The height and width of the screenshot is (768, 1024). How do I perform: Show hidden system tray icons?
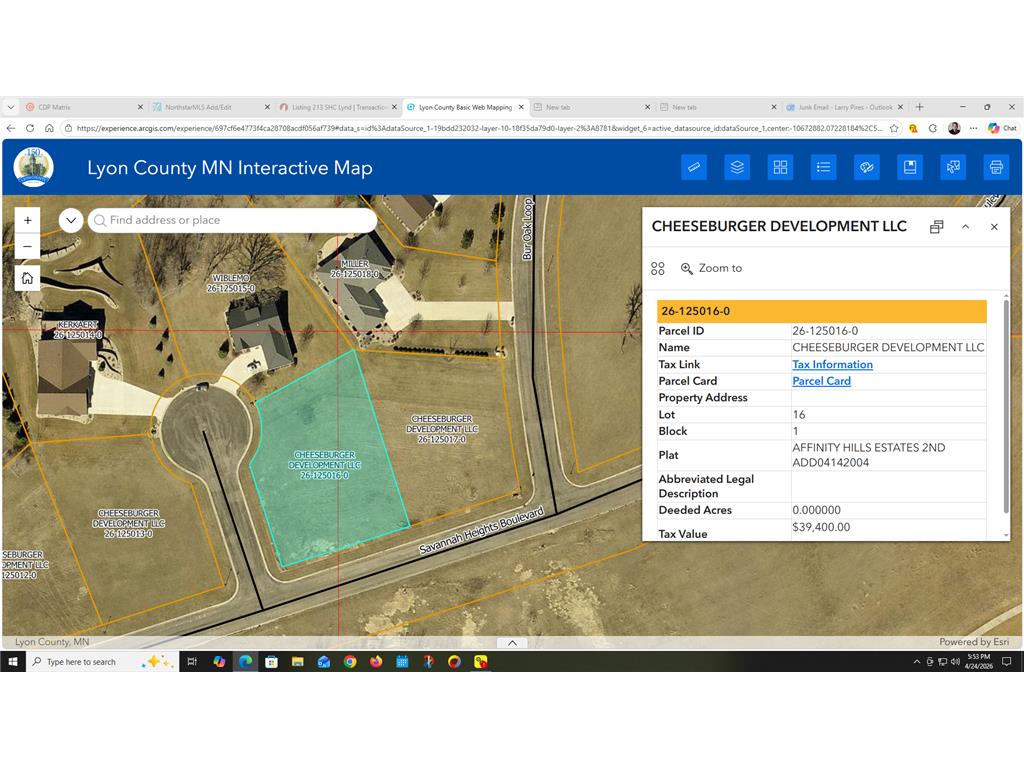pos(916,662)
